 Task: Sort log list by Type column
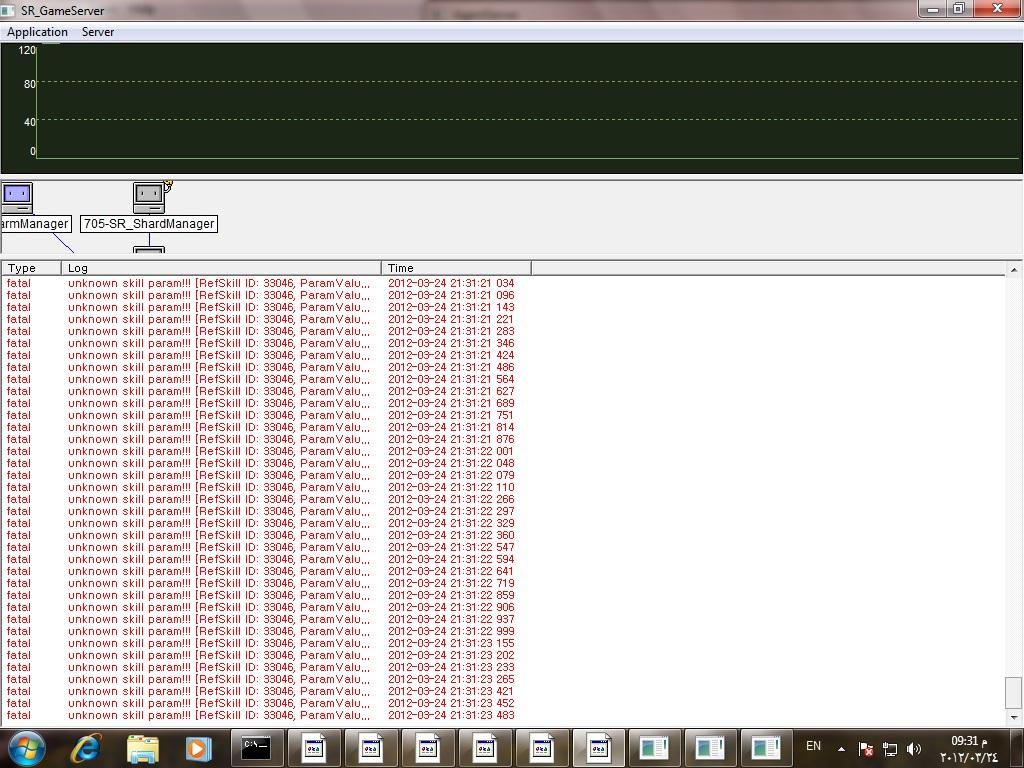[x=31, y=268]
